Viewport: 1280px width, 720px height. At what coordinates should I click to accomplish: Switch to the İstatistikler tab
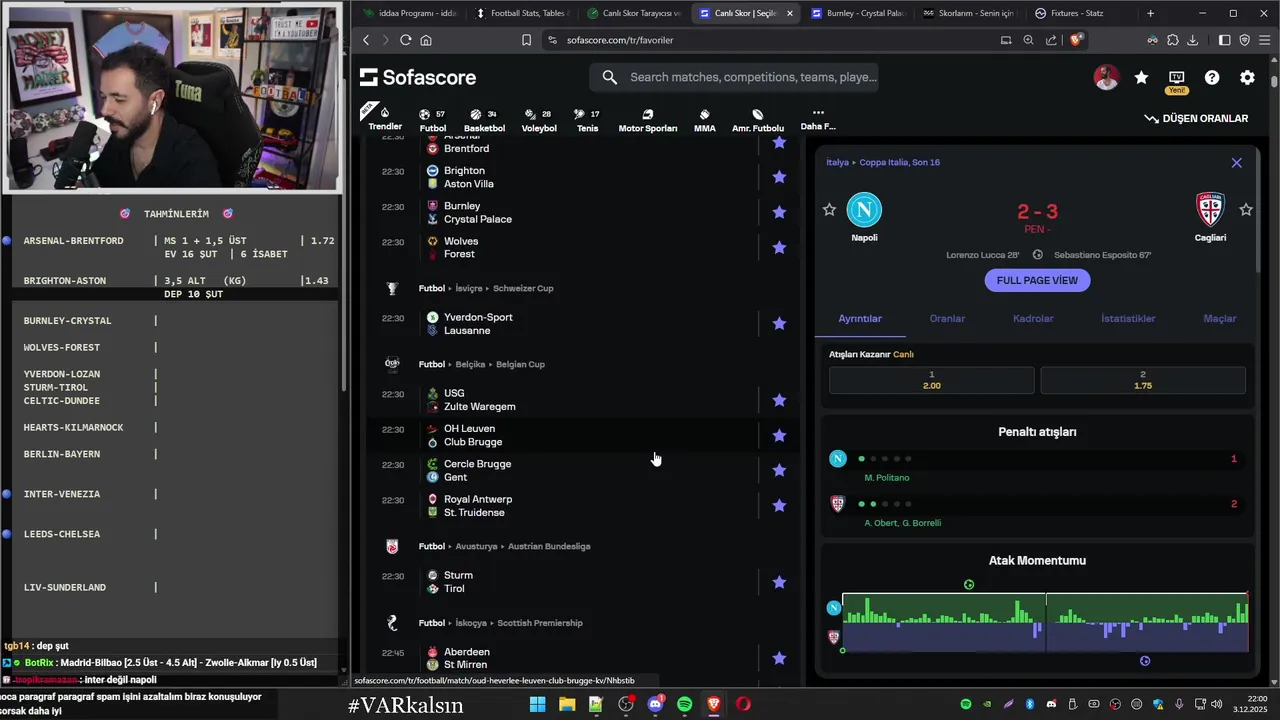tap(1128, 318)
